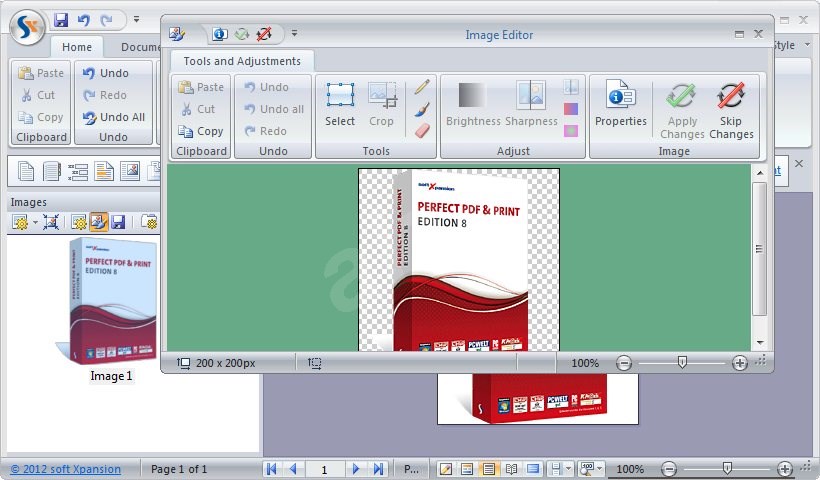Click Undo All in main window ribbon
Screen dimensions: 820x480
tap(113, 117)
